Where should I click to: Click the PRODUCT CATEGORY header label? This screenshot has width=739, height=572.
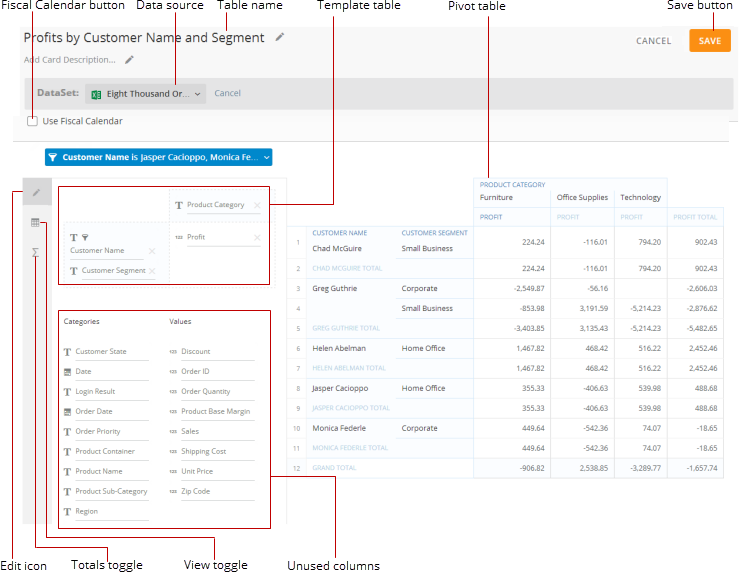click(x=512, y=185)
